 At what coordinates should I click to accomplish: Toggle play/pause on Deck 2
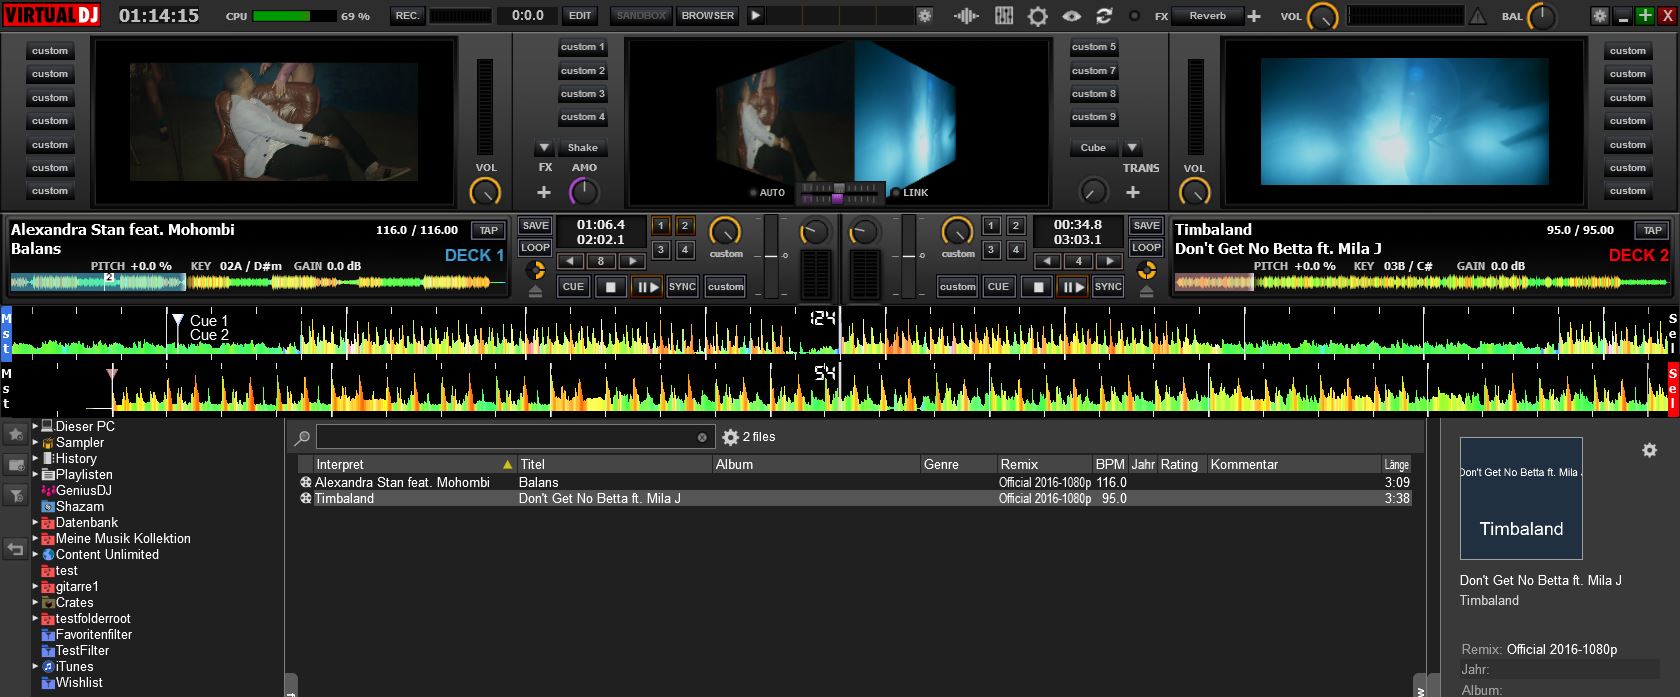pos(1073,287)
